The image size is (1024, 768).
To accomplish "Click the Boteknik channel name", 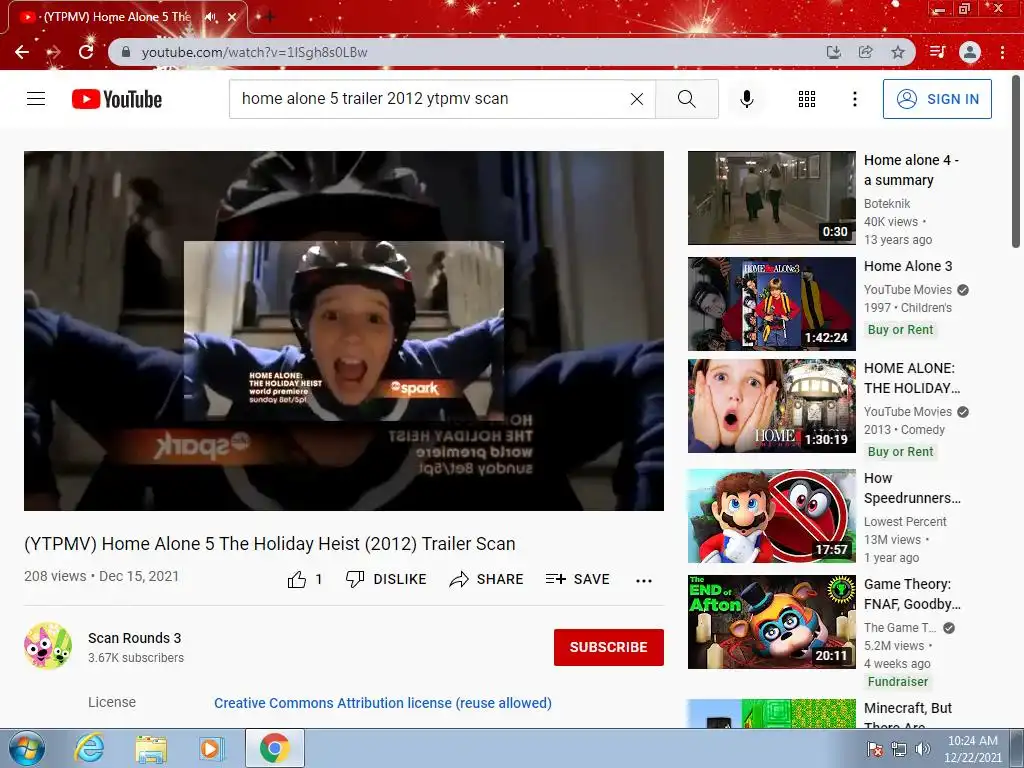I will [x=887, y=204].
